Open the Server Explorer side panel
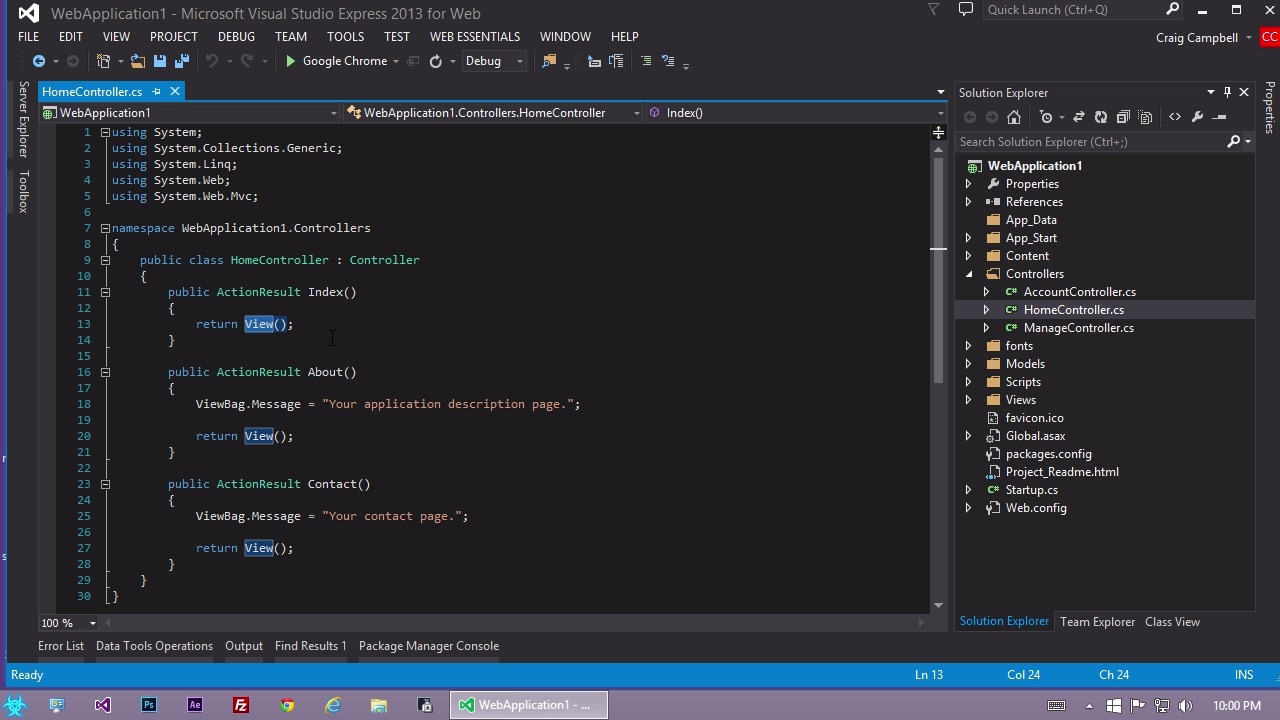Screen dimensions: 1280x720 pos(23,119)
